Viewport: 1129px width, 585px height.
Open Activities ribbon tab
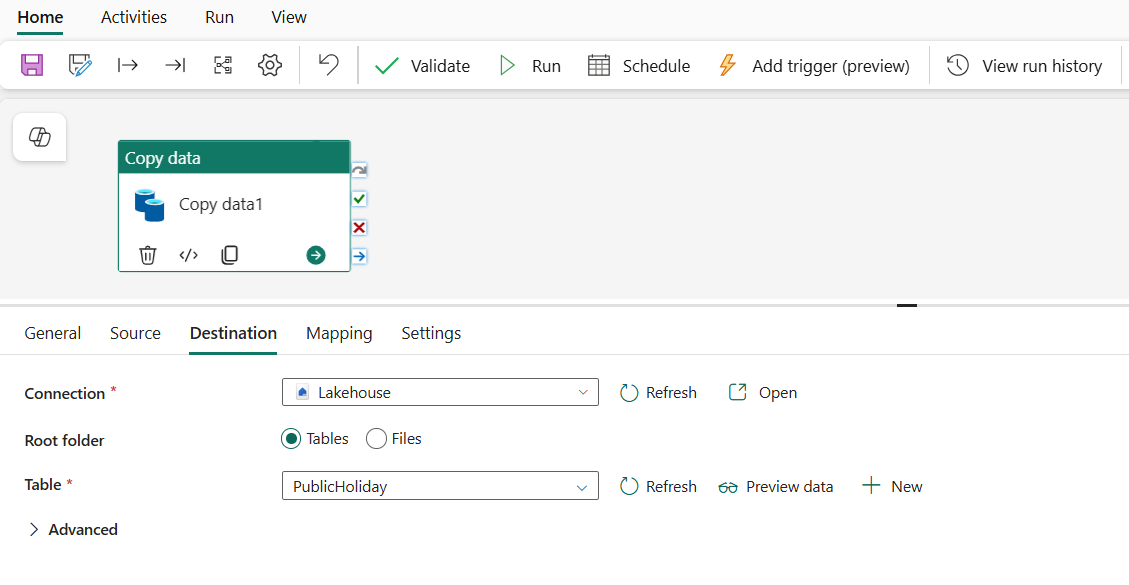tap(134, 17)
